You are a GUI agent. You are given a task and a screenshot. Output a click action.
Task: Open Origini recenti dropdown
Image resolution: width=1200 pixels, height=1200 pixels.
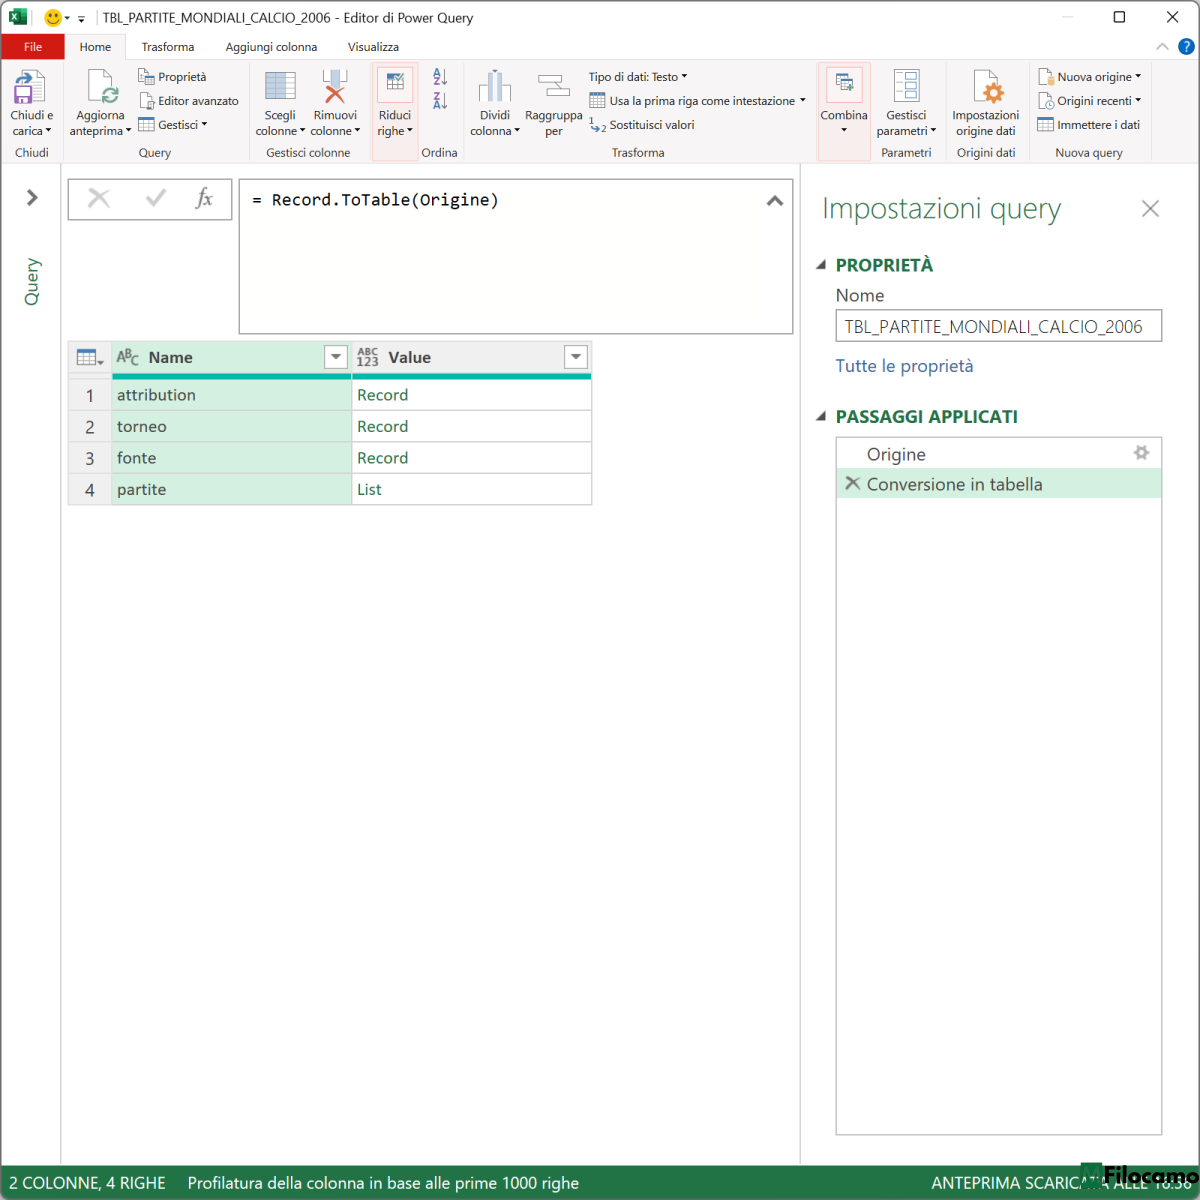click(1089, 101)
